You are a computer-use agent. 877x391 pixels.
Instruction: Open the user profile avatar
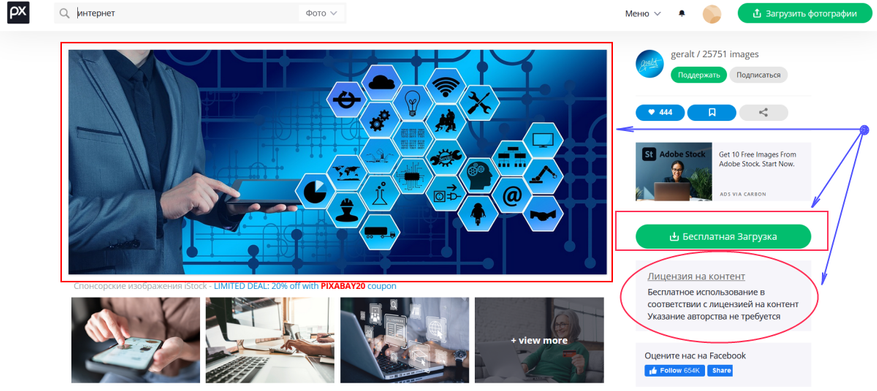point(711,14)
